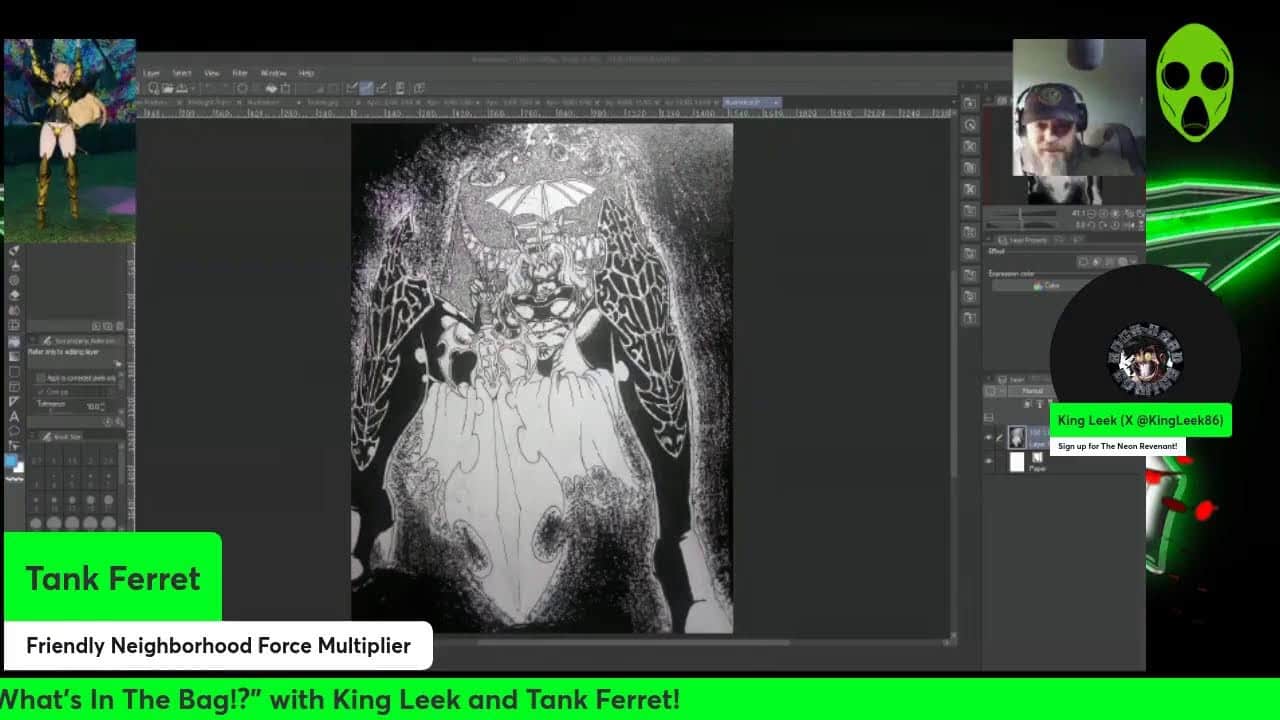Click the Paper layer thumbnail
Image resolution: width=1280 pixels, height=720 pixels.
pyautogui.click(x=1017, y=461)
